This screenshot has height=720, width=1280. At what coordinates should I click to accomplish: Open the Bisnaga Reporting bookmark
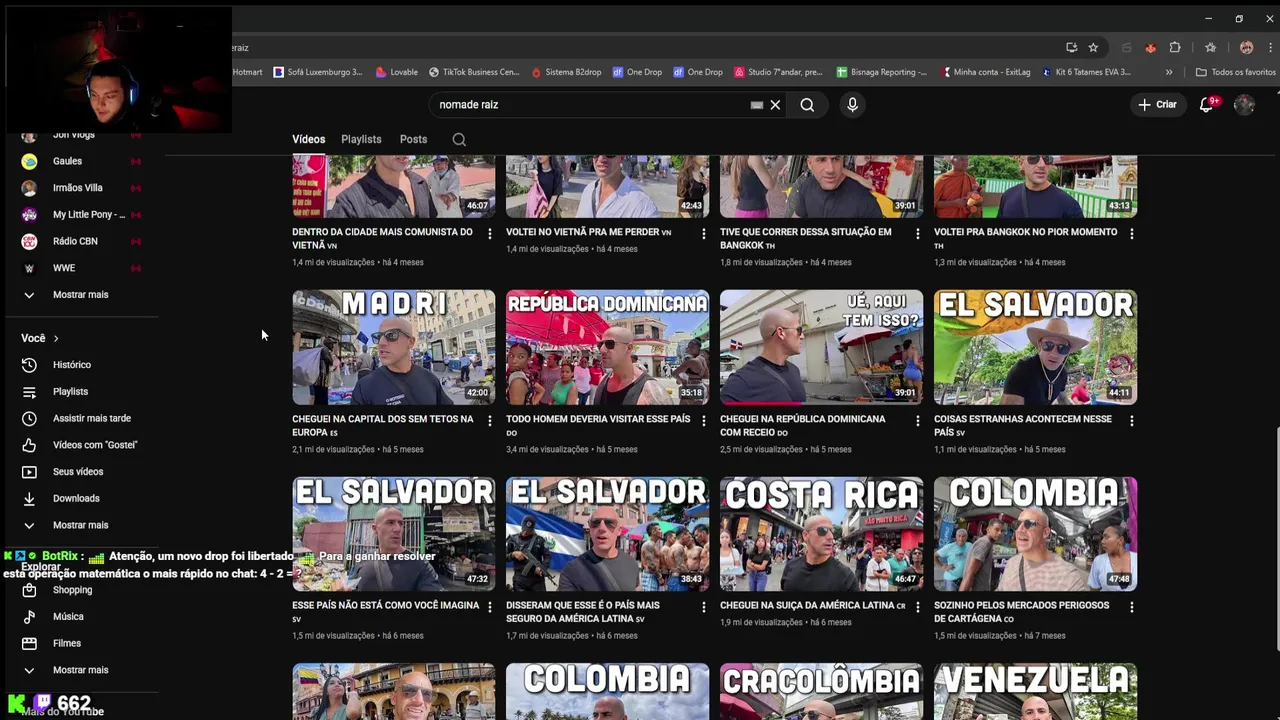click(x=882, y=72)
